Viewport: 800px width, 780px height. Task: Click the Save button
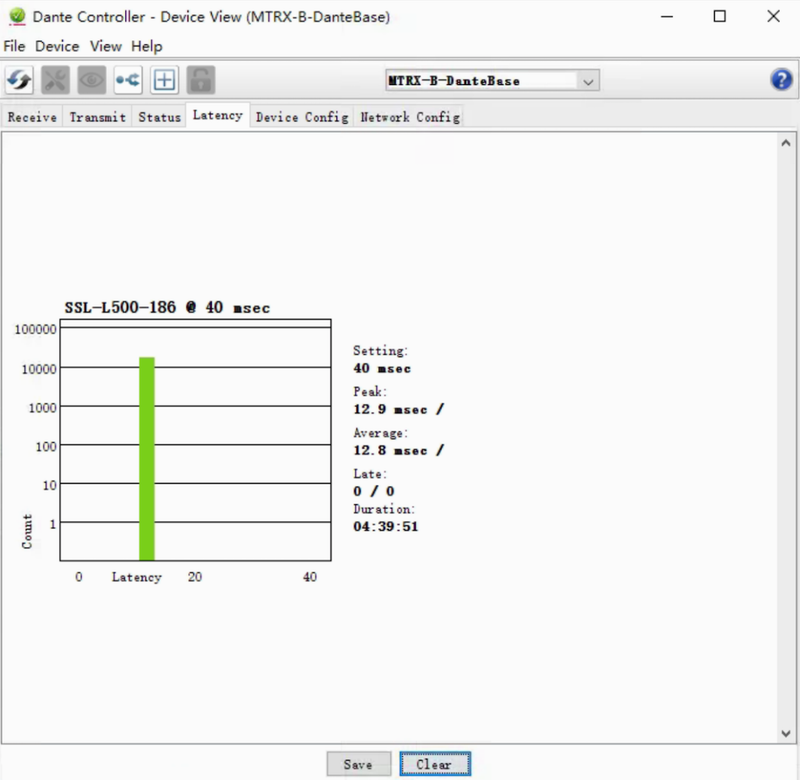coord(359,764)
